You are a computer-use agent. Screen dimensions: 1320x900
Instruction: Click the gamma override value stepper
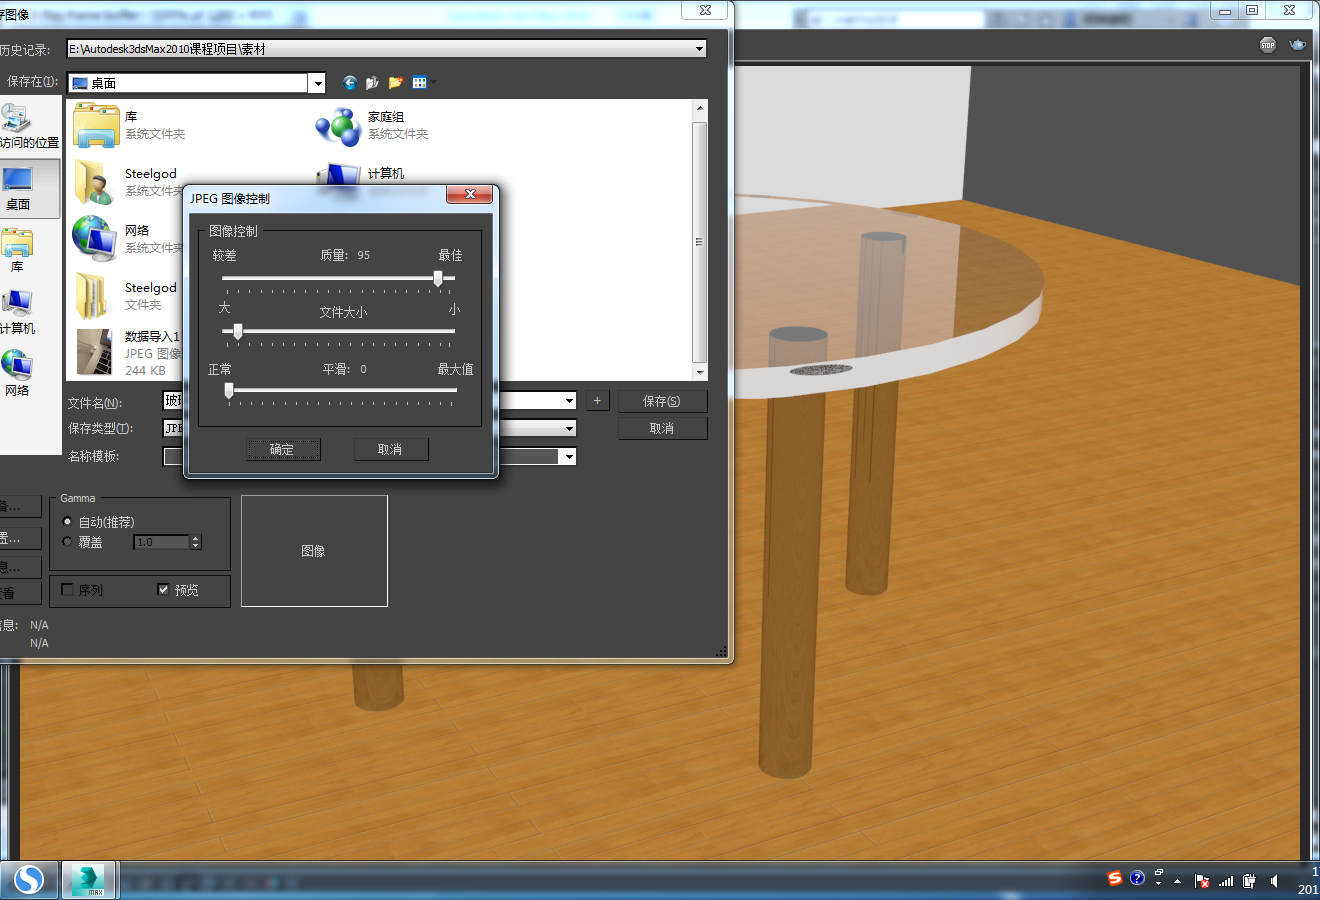(196, 542)
